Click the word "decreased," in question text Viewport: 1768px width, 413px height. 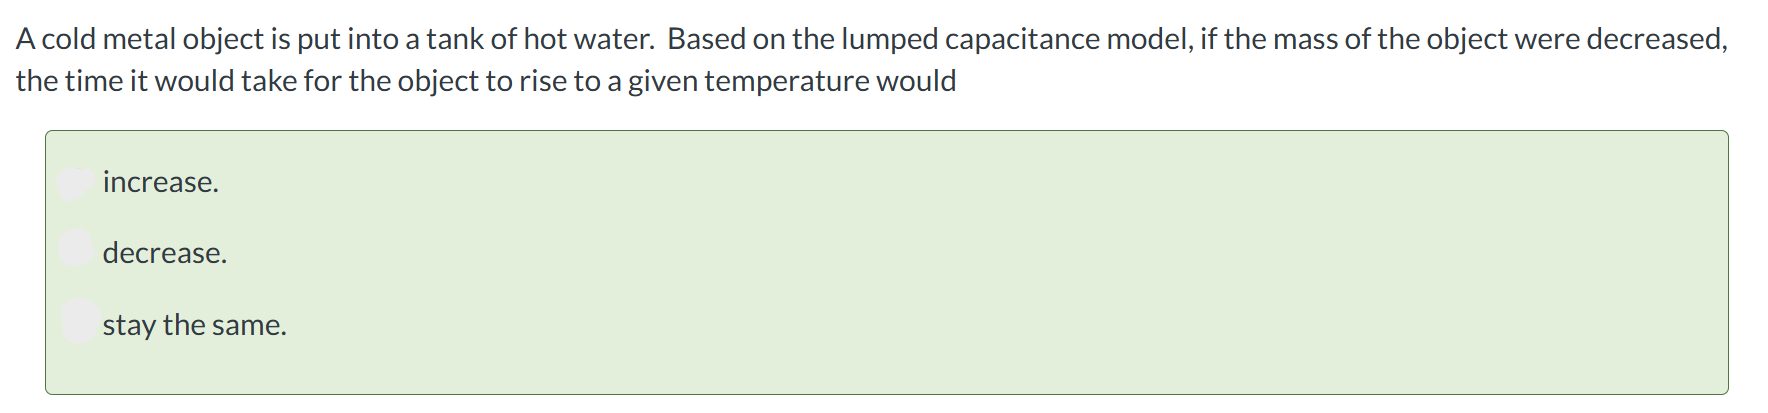point(1657,39)
